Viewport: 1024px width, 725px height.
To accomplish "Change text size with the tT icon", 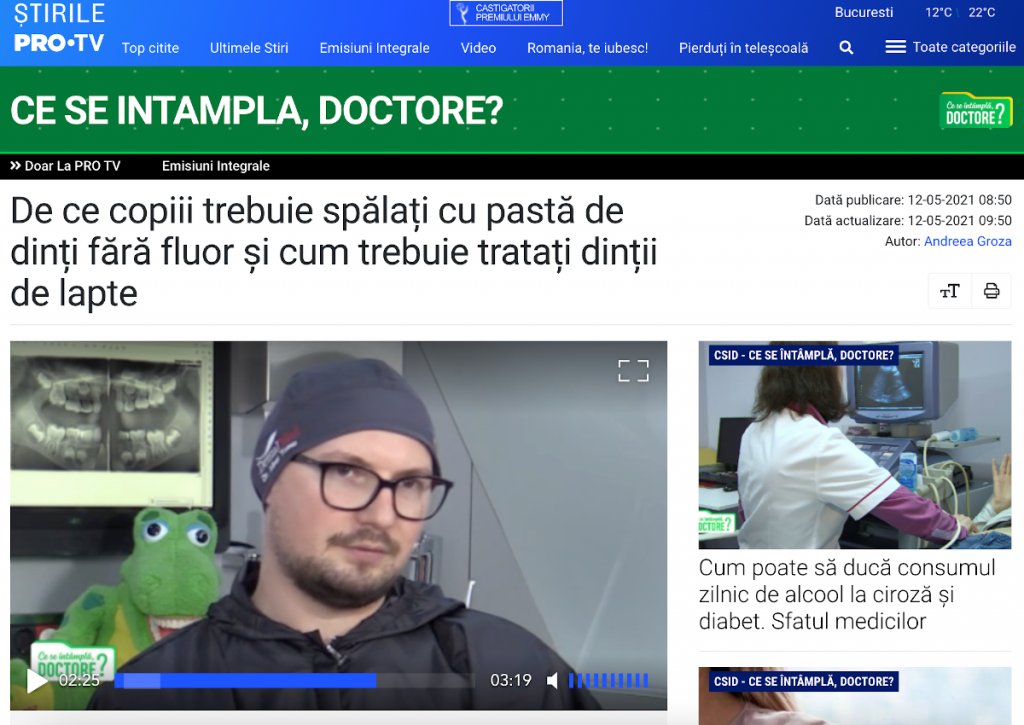I will [x=950, y=291].
